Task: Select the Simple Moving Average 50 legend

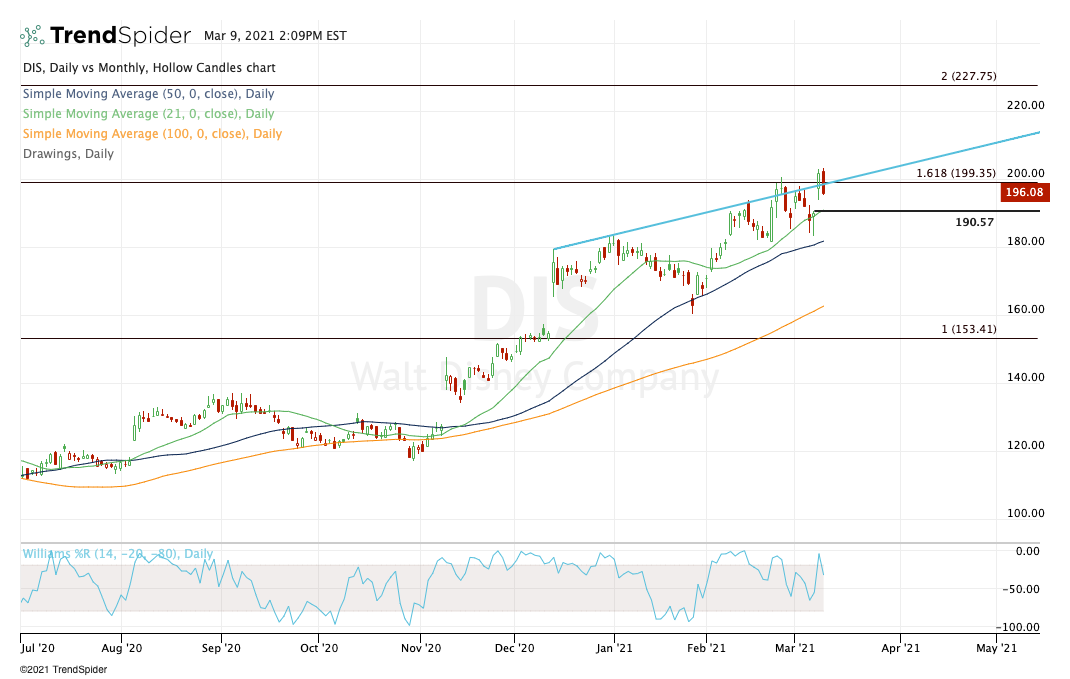Action: [147, 94]
